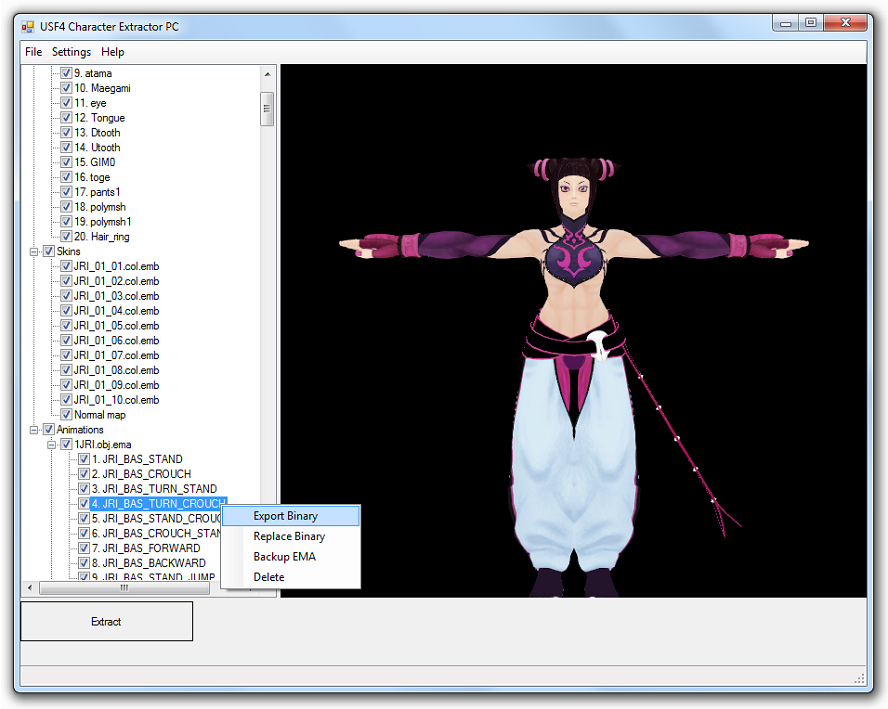
Task: Click the vertical scrollbar thumb in tree
Action: pos(267,109)
